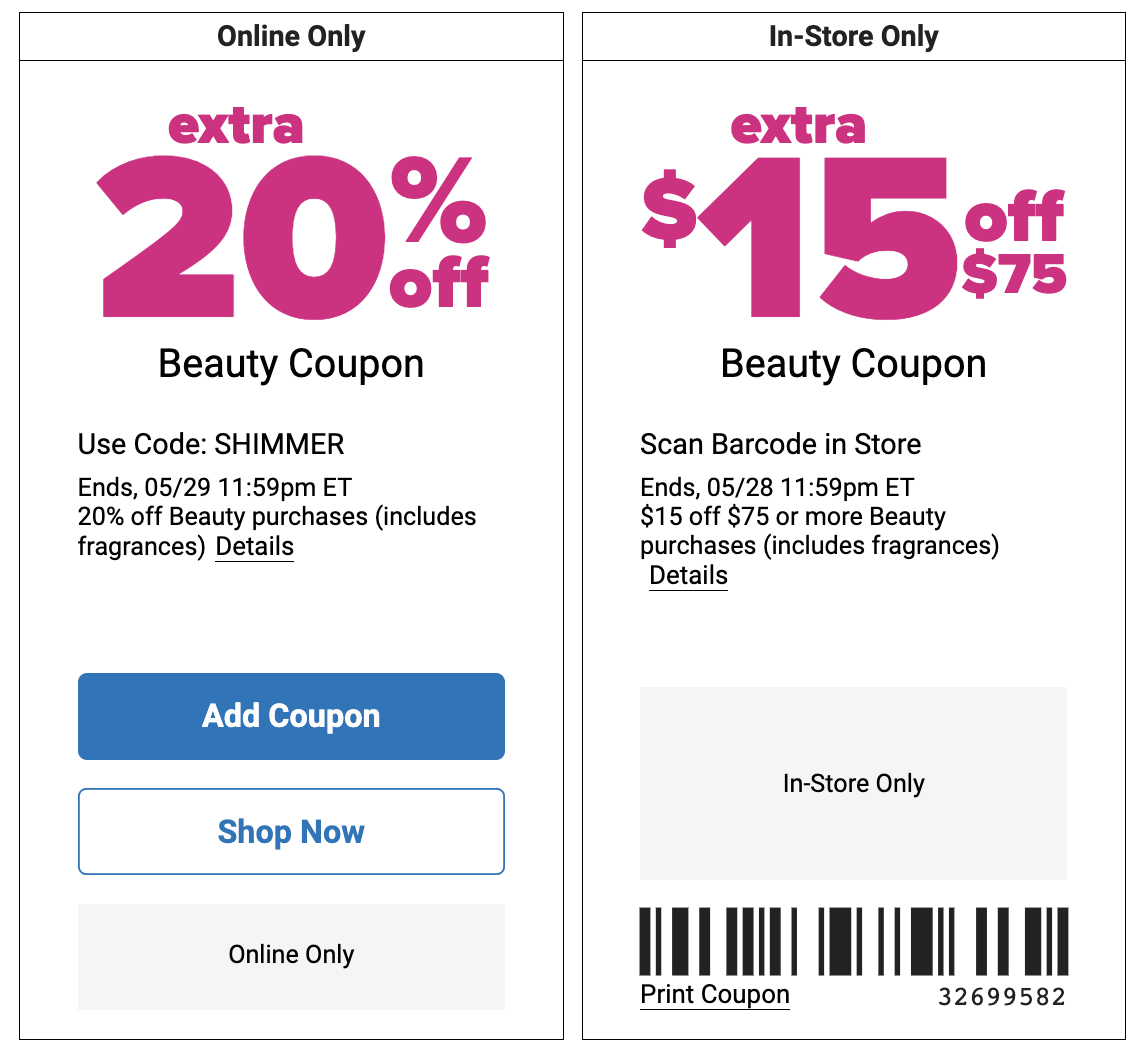Screen dimensions: 1136x1058
Task: Click the blue Add Coupon button
Action: 291,716
